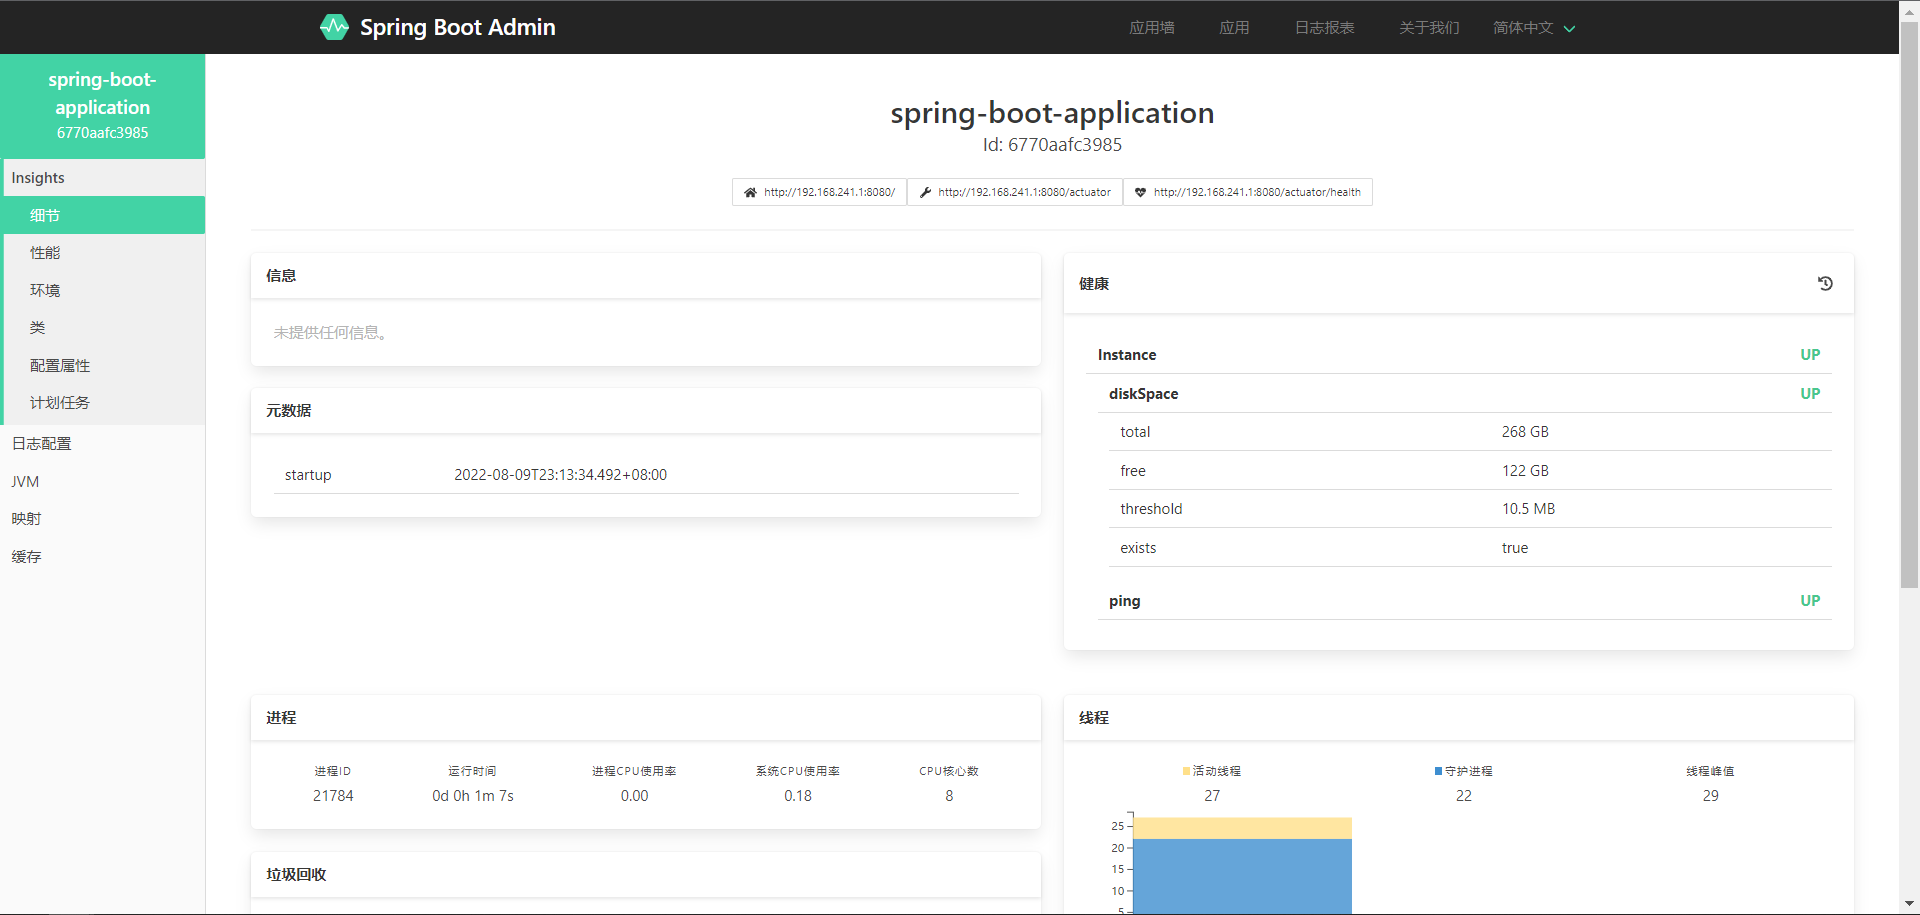Click the 进程ID value 21784
The image size is (1920, 915).
click(x=333, y=796)
